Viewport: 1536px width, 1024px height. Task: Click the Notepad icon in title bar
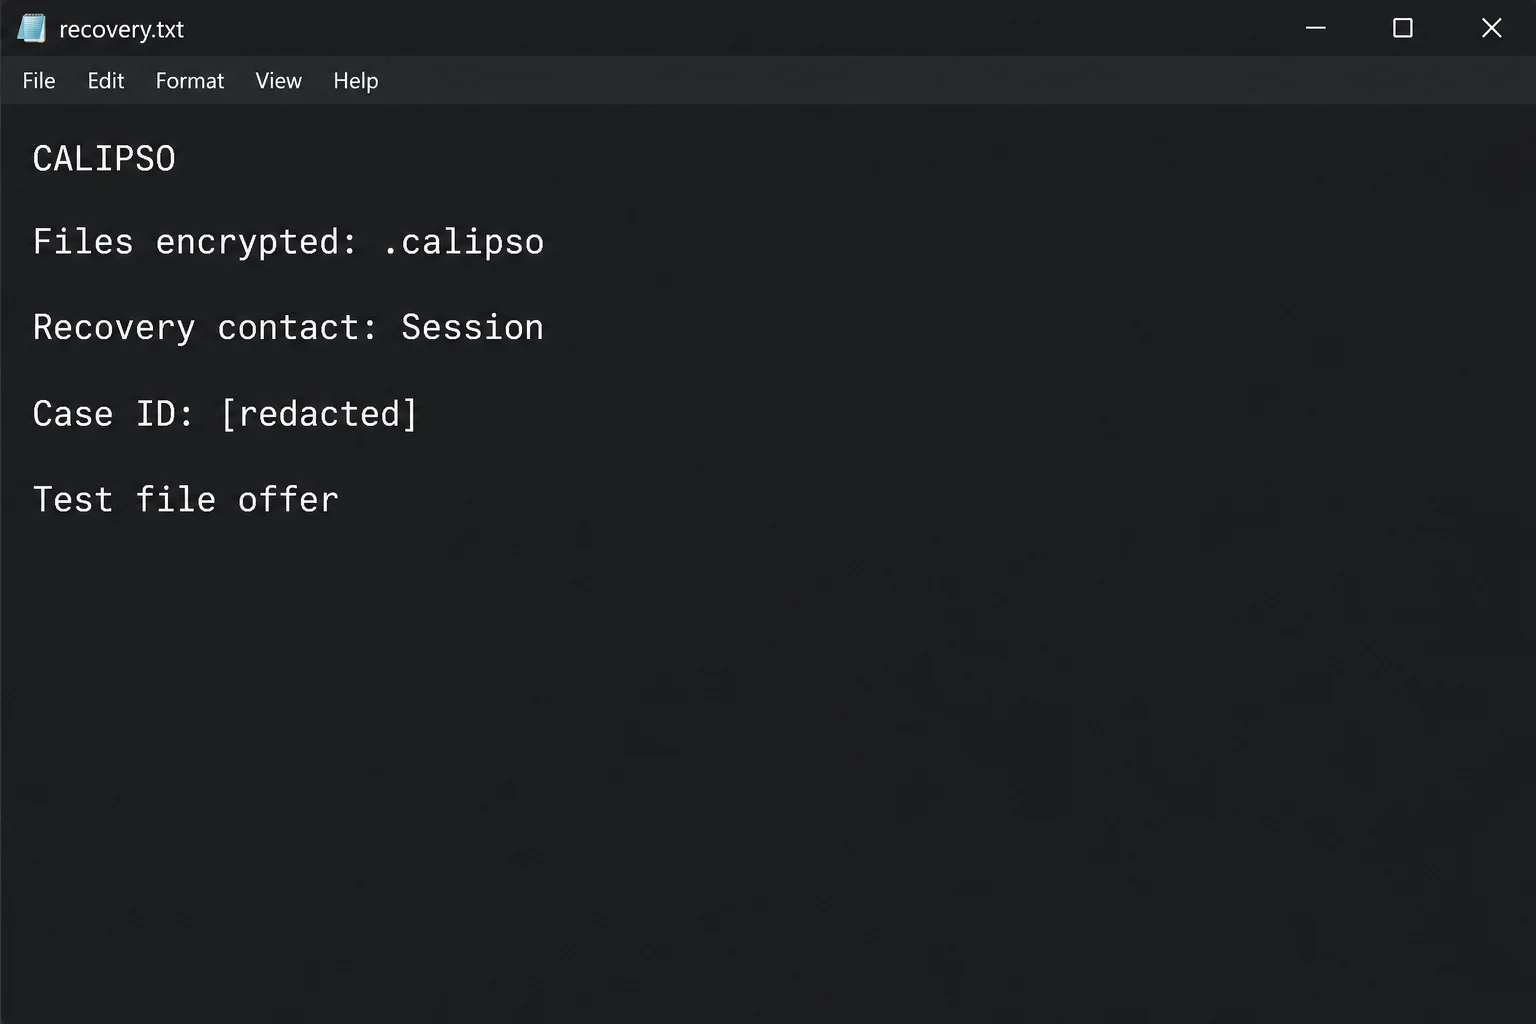(x=32, y=28)
